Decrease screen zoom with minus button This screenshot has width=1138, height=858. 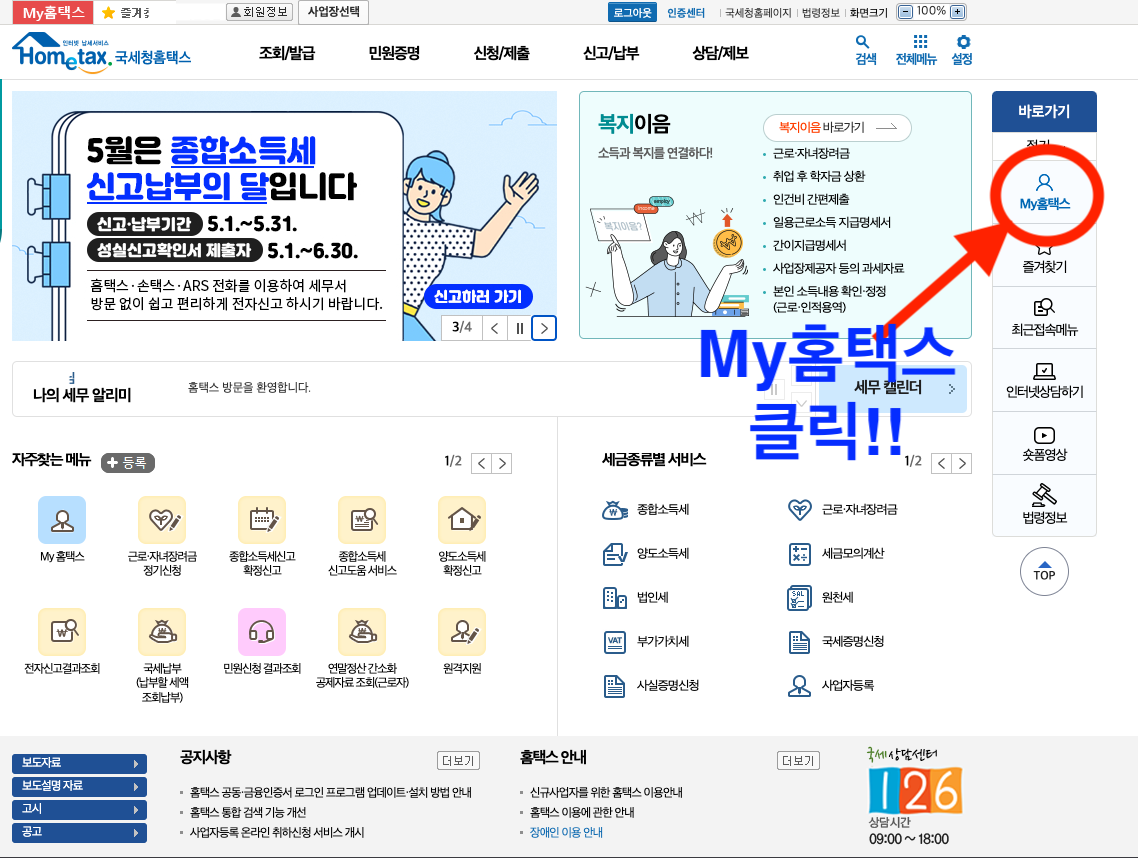point(905,12)
